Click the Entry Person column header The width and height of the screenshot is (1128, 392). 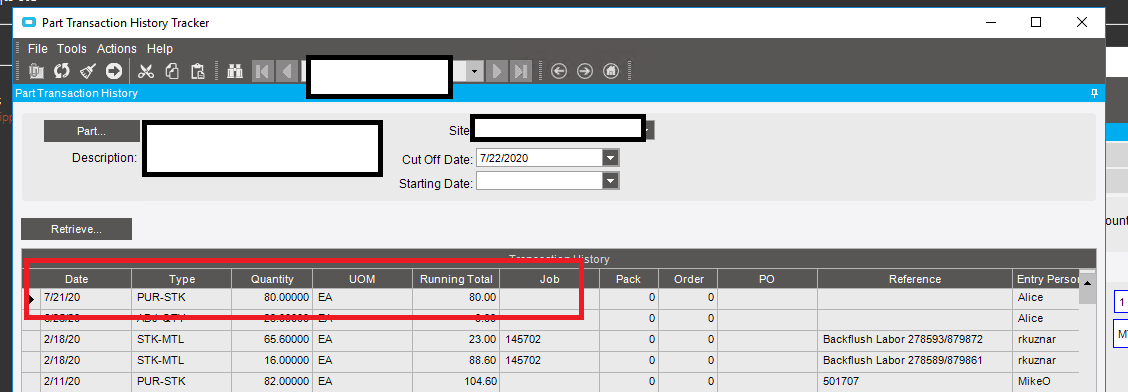click(x=1046, y=279)
